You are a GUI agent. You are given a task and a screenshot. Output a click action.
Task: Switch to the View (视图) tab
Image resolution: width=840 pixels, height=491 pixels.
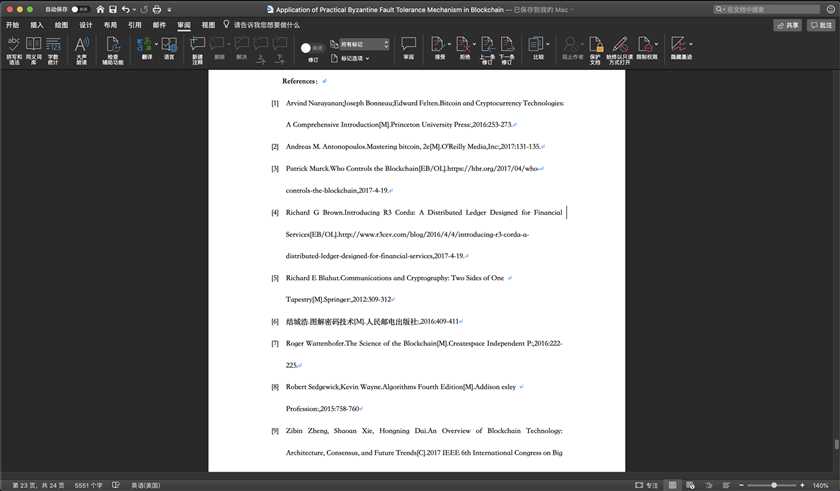tap(208, 25)
